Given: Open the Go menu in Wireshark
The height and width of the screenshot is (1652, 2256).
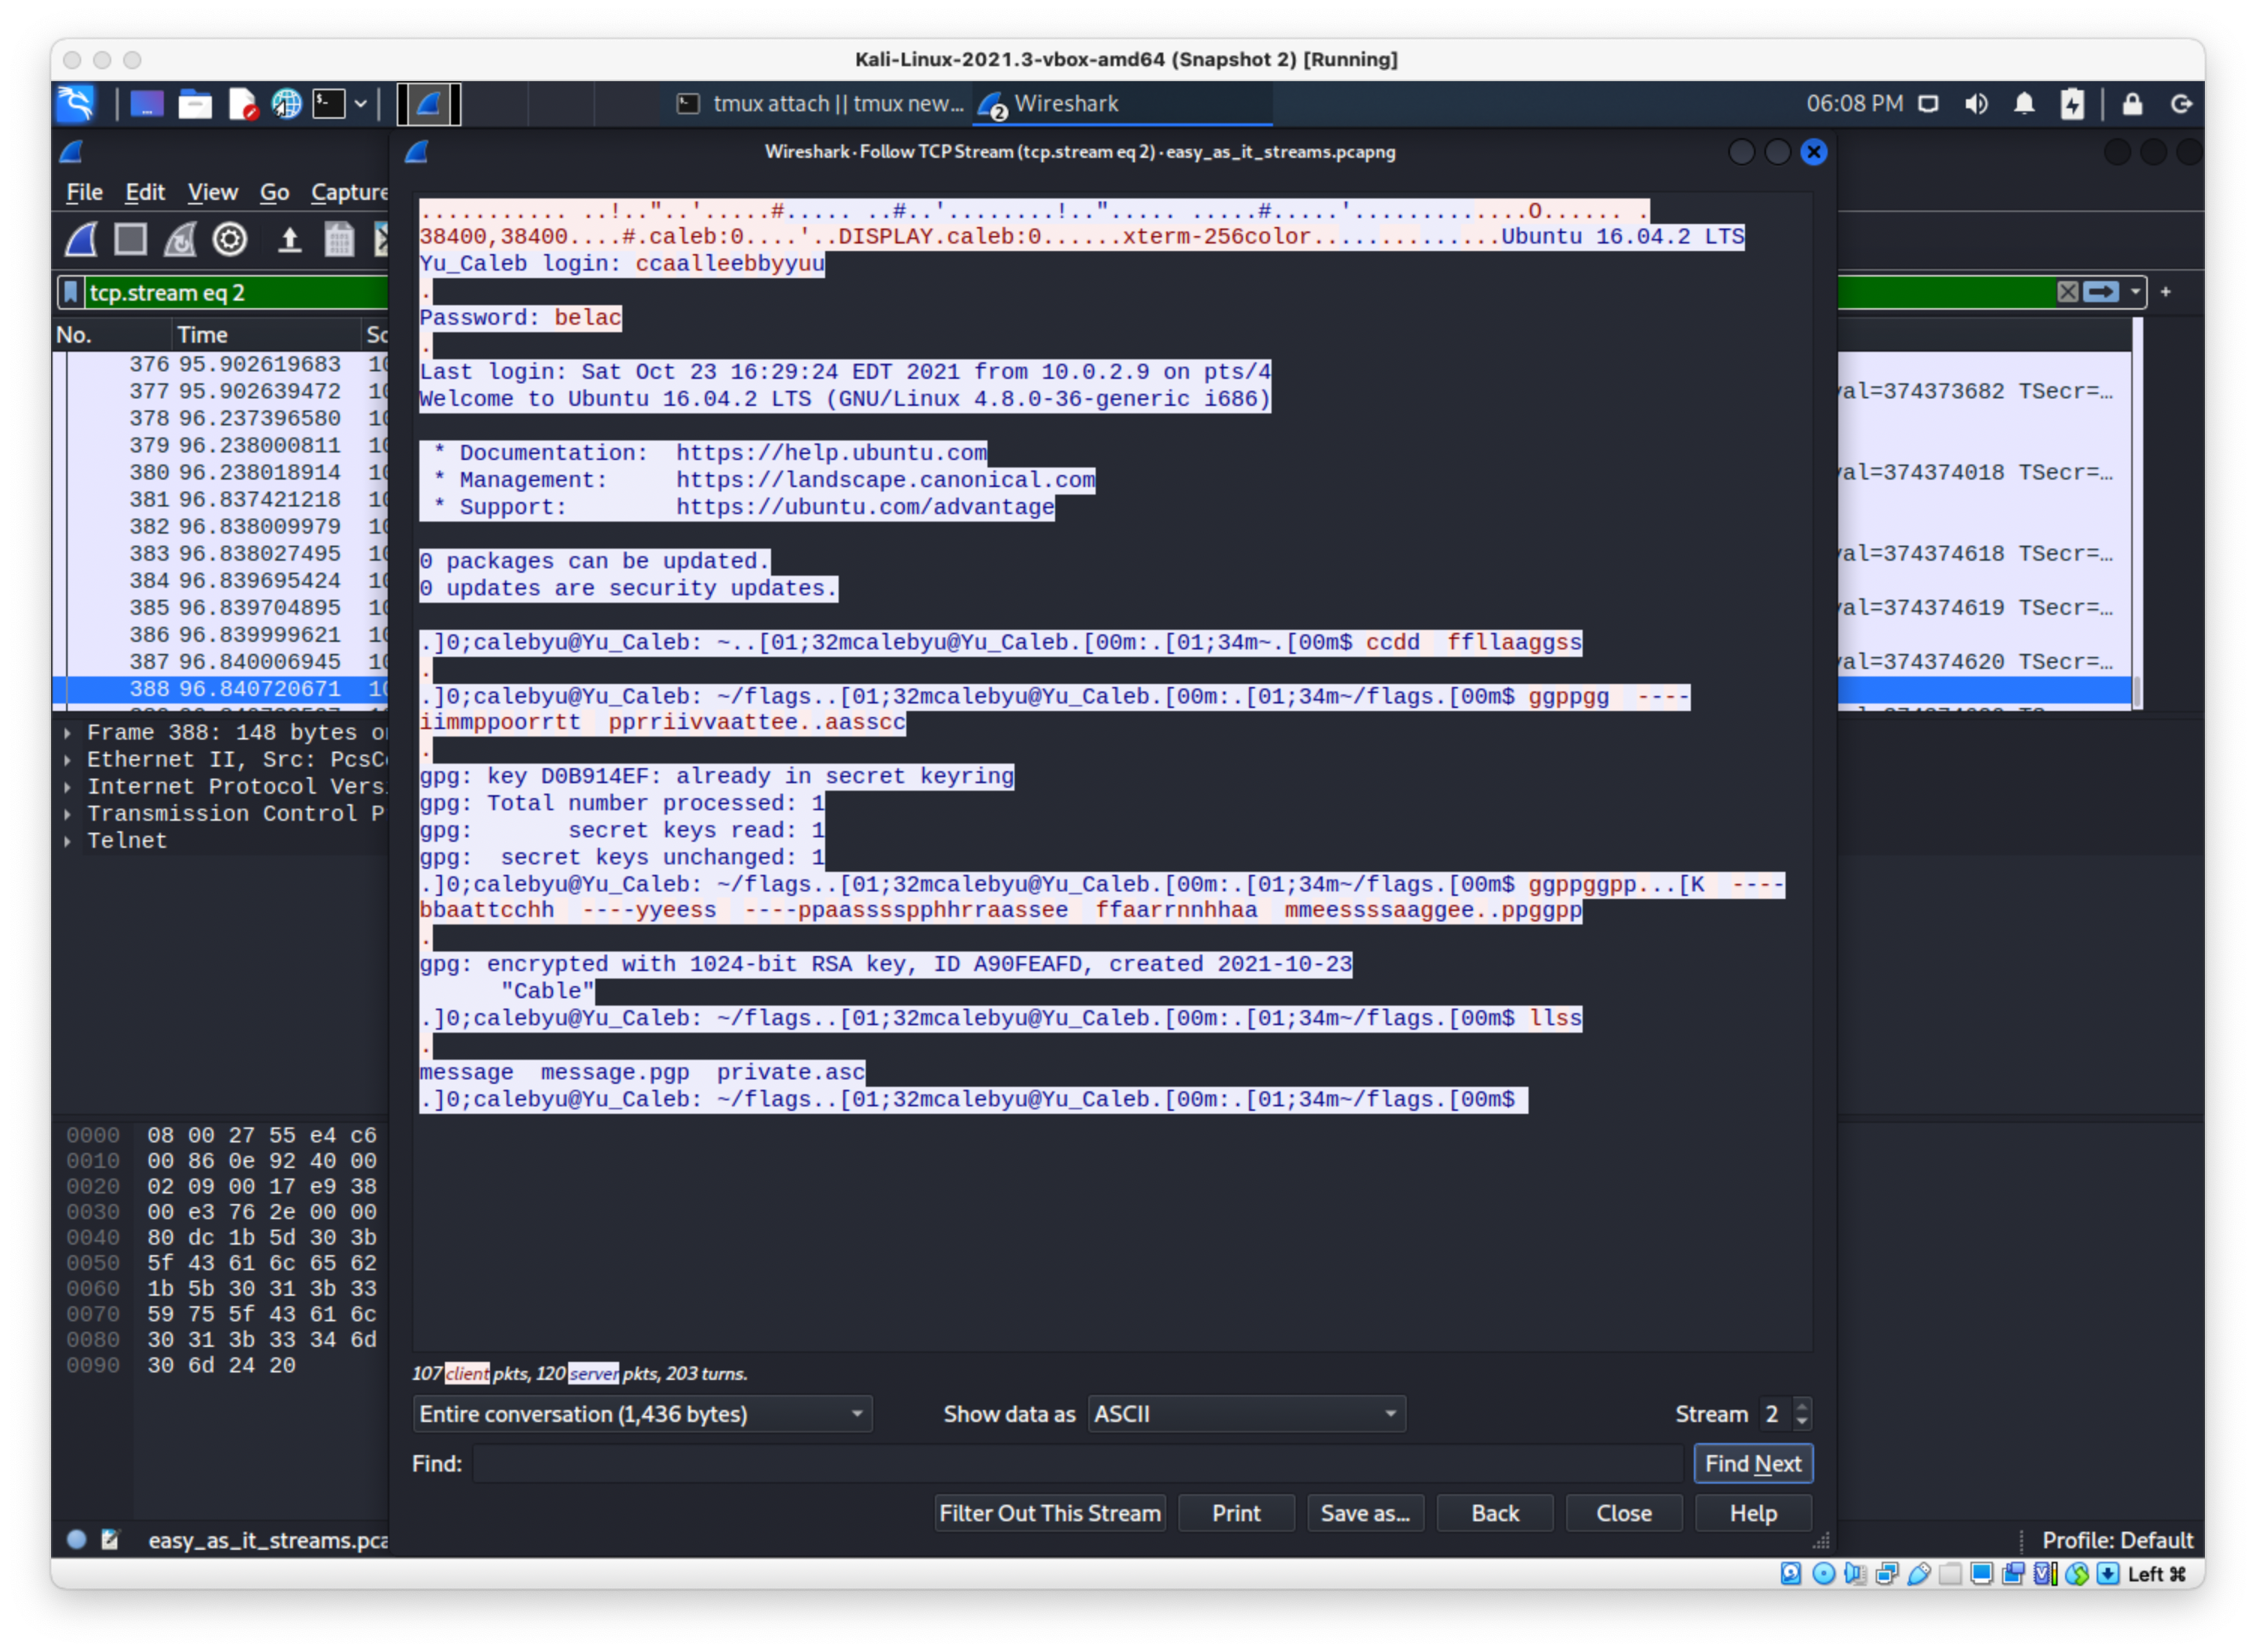Looking at the screenshot, I should pos(274,192).
